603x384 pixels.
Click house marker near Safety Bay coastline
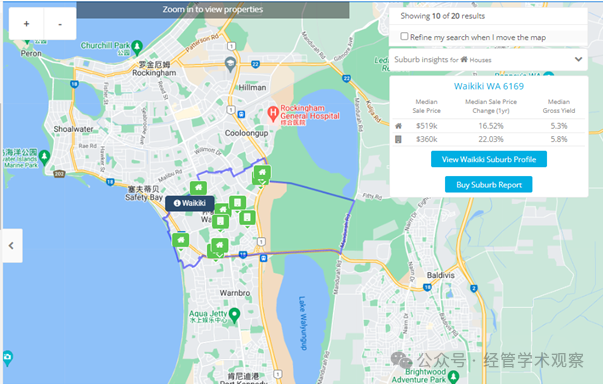click(180, 241)
